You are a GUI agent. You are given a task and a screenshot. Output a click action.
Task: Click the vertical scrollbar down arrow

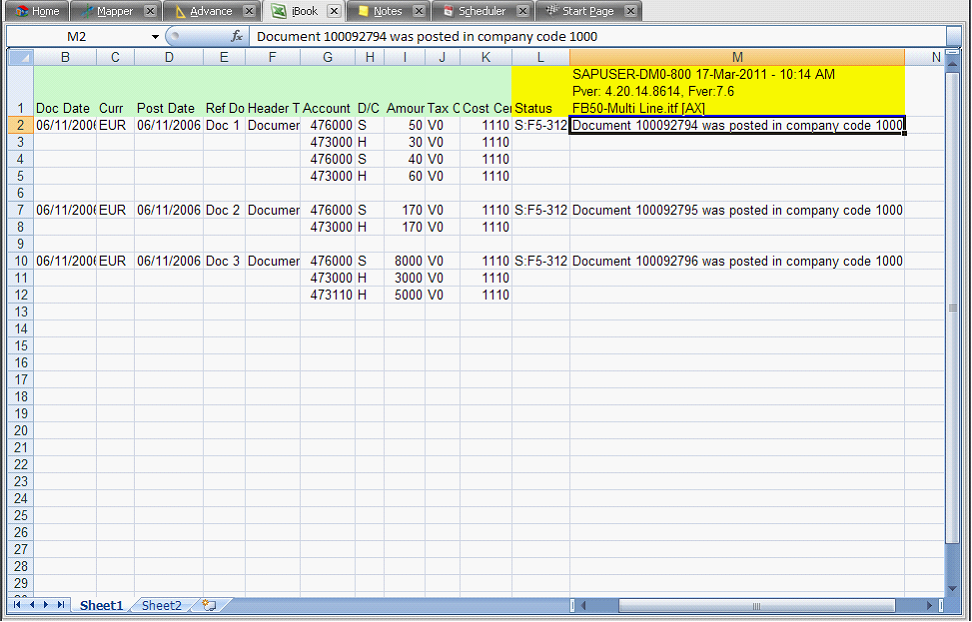coord(952,587)
